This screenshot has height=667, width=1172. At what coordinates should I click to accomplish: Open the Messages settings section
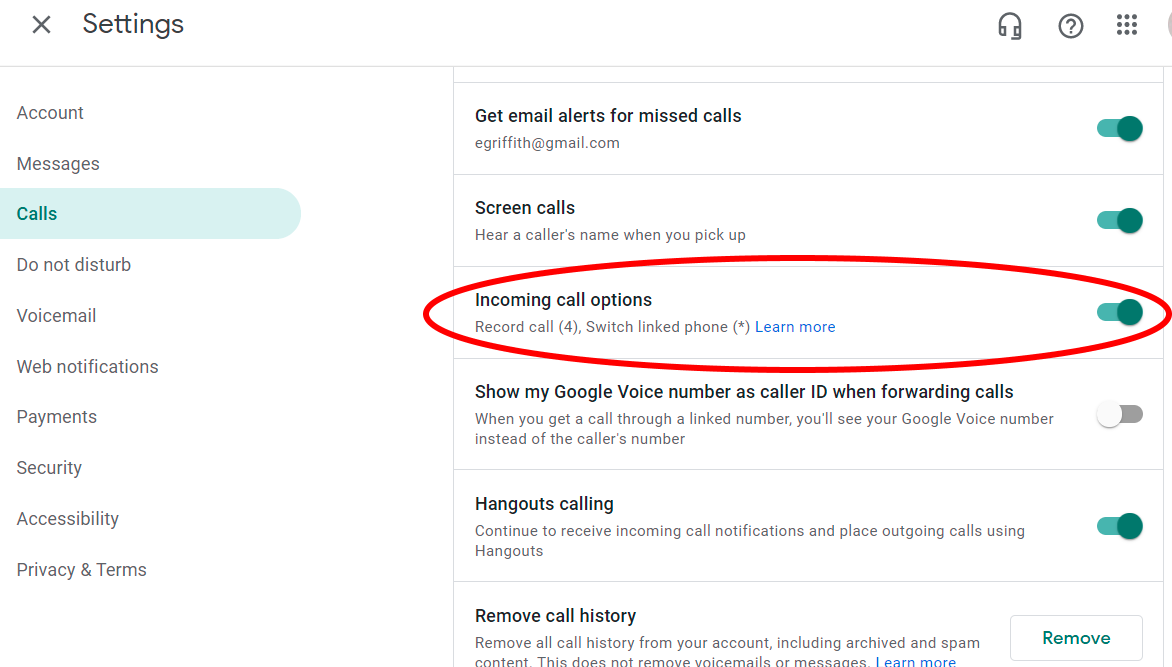[58, 164]
